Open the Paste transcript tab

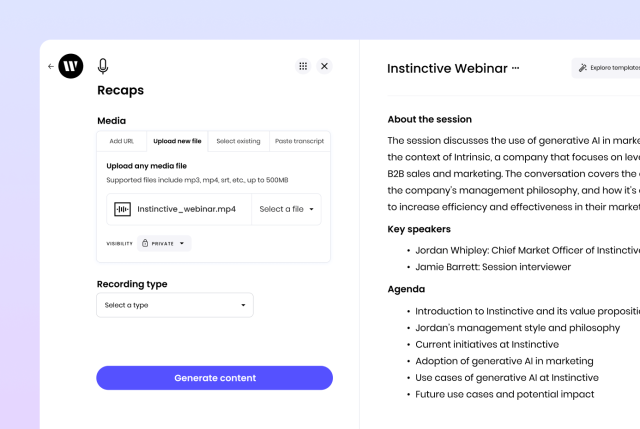[x=300, y=141]
